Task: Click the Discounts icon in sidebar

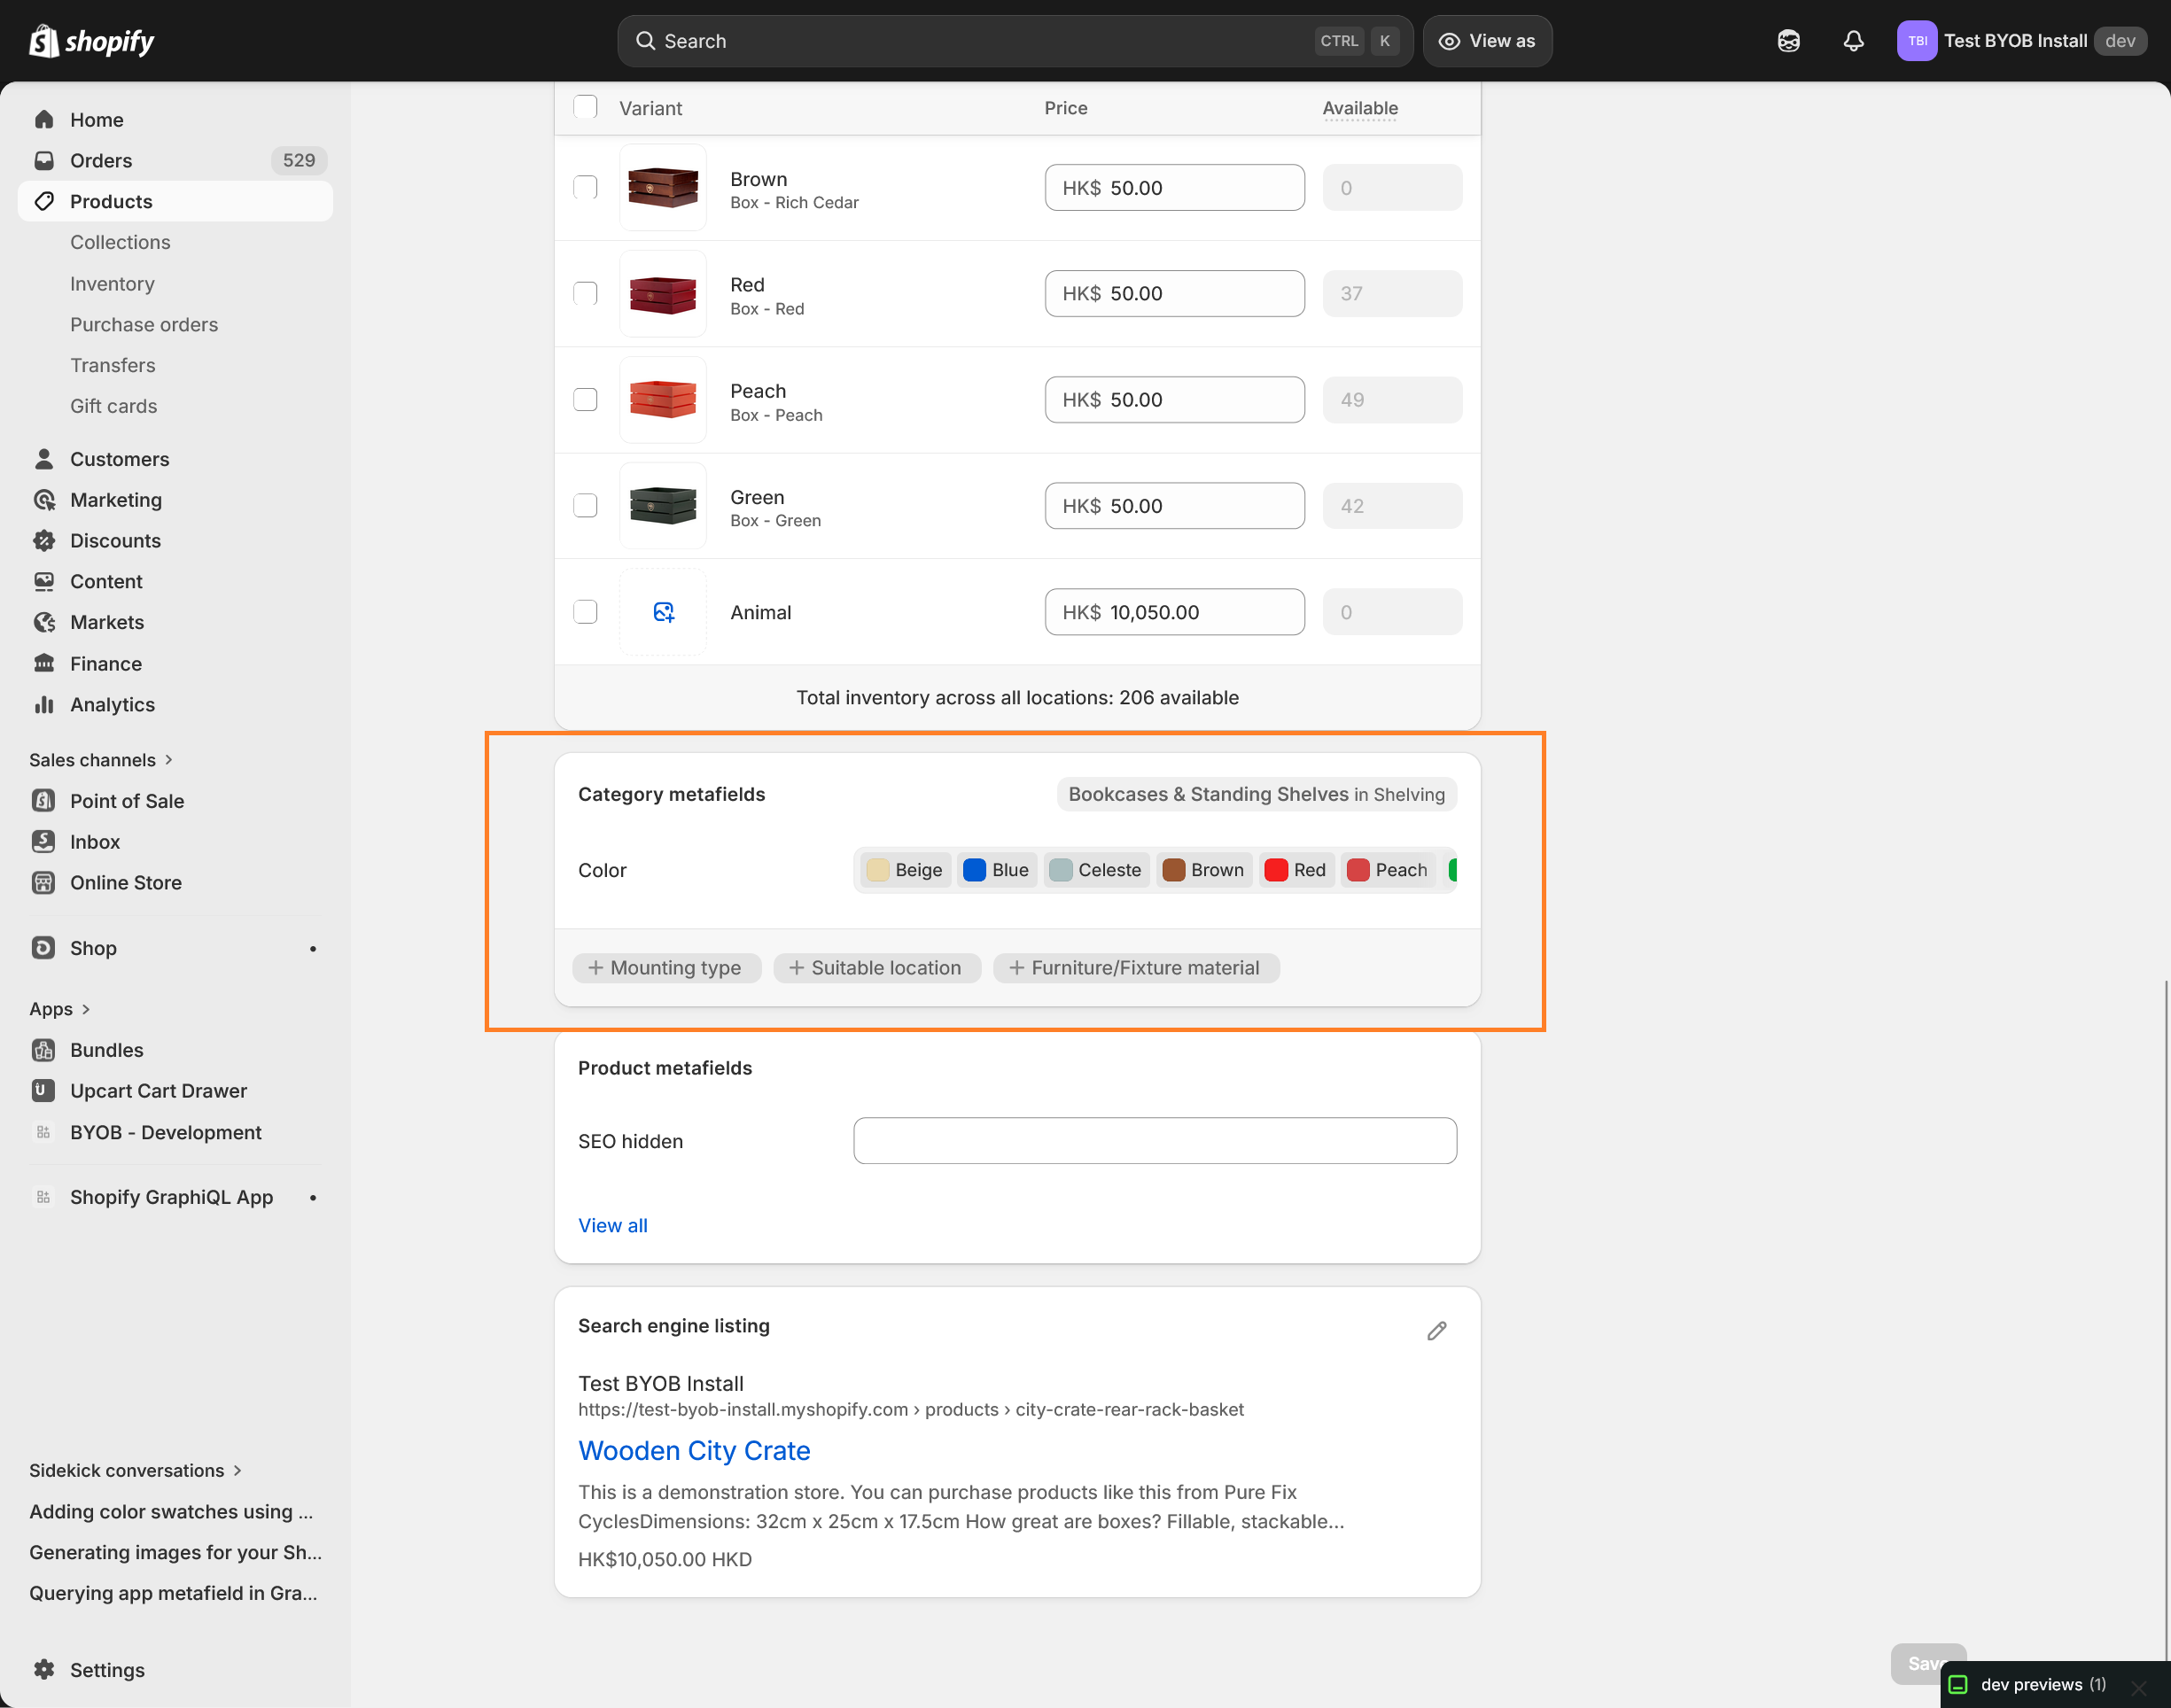Action: (44, 540)
